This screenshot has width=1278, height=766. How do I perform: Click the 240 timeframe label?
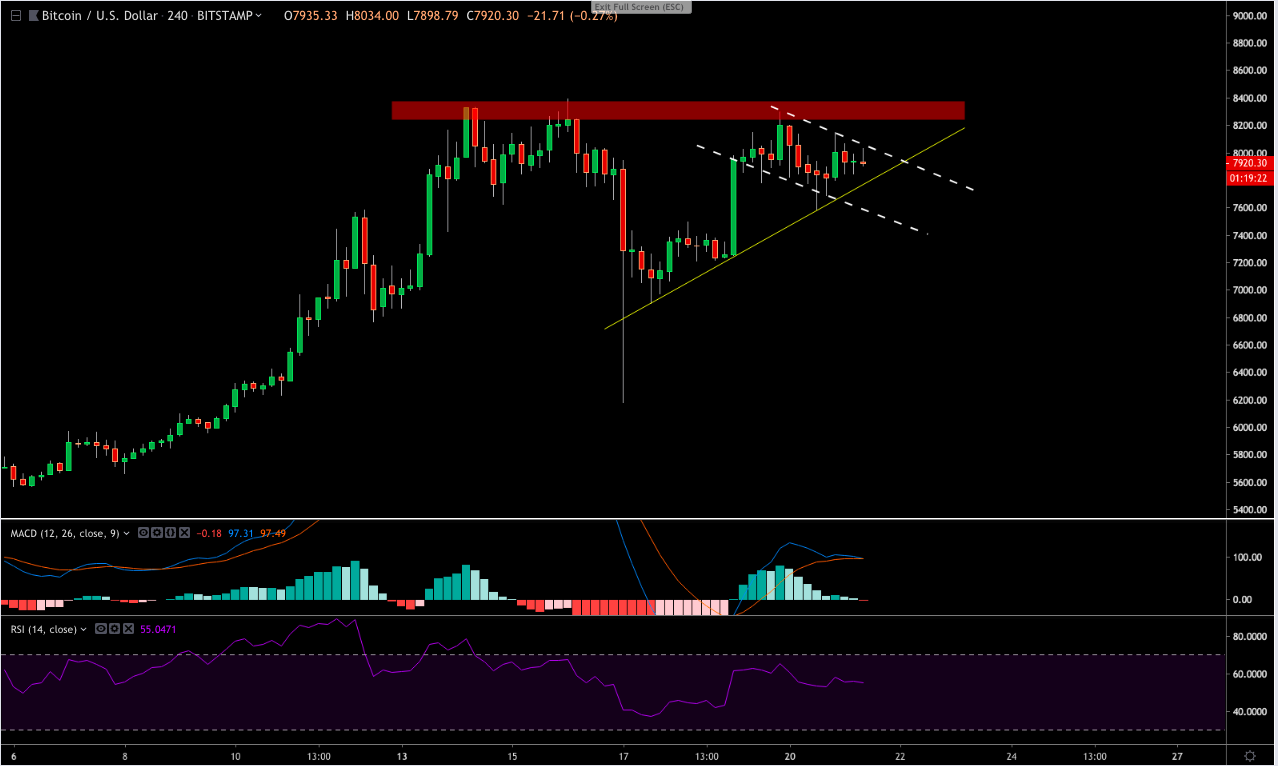click(176, 15)
